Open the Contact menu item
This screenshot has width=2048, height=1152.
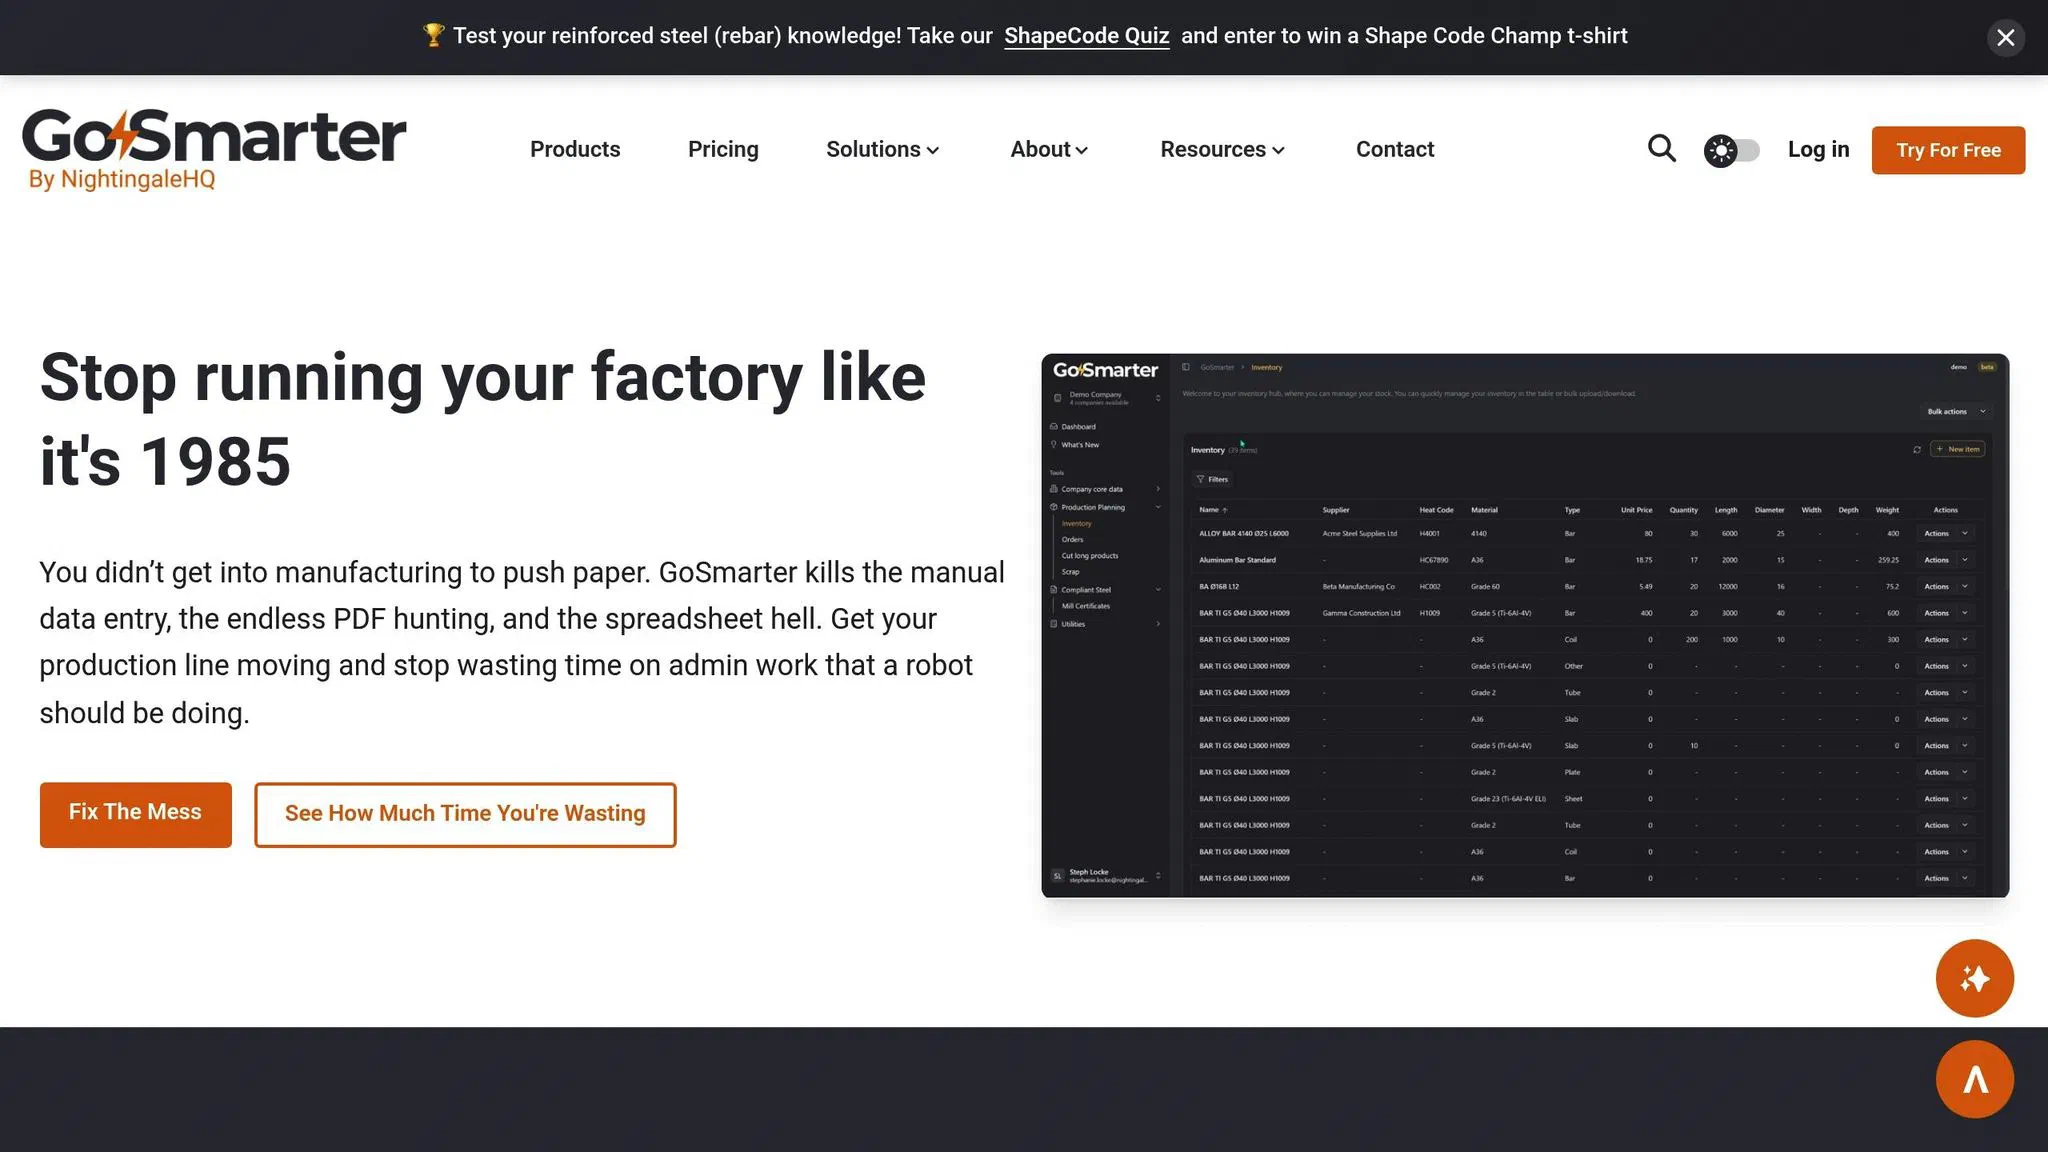(x=1394, y=149)
